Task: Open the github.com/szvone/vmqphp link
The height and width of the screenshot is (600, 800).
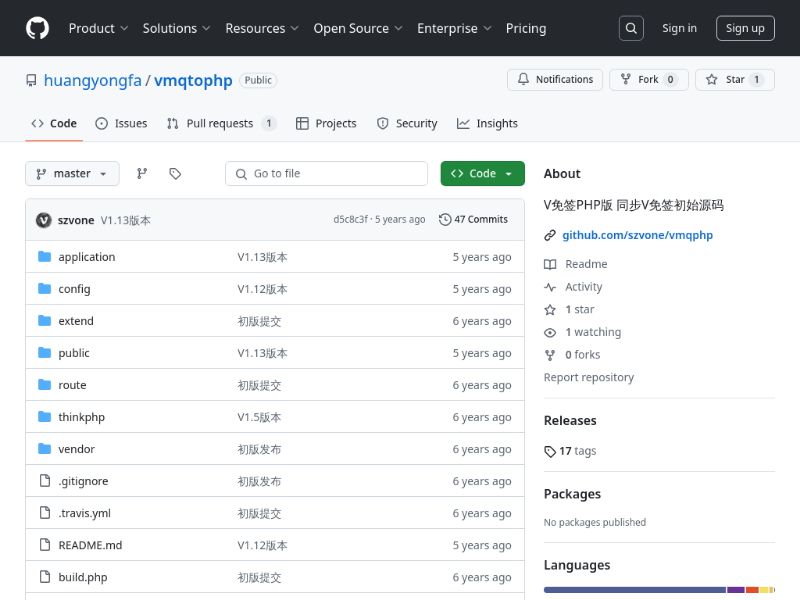Action: pyautogui.click(x=637, y=235)
